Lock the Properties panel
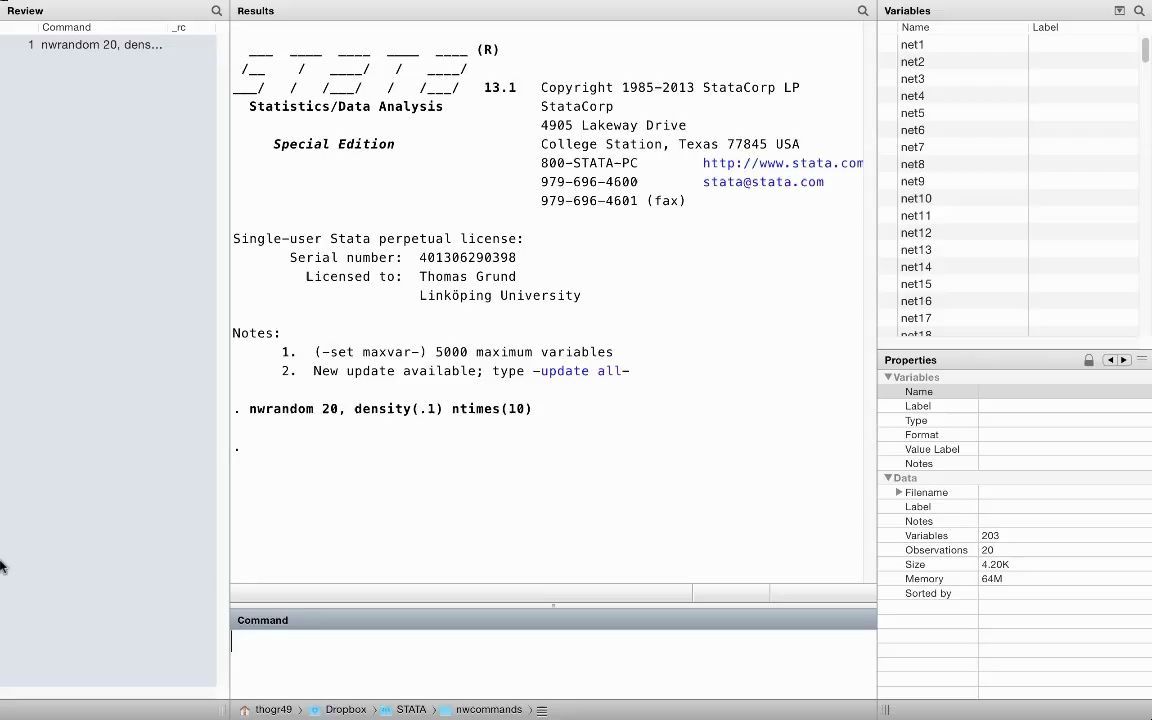The height and width of the screenshot is (720, 1152). [x=1089, y=359]
